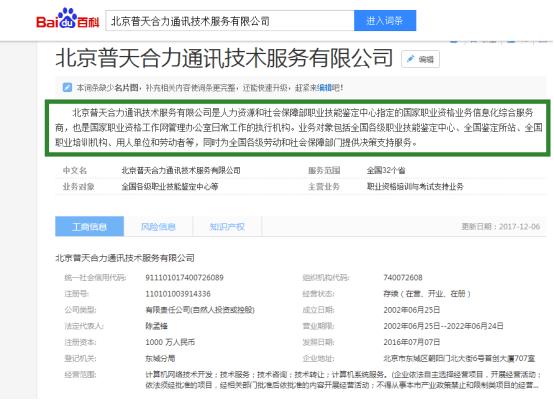Click the 公司类型 value 有限责任公司
This screenshot has width=554, height=400.
click(200, 310)
